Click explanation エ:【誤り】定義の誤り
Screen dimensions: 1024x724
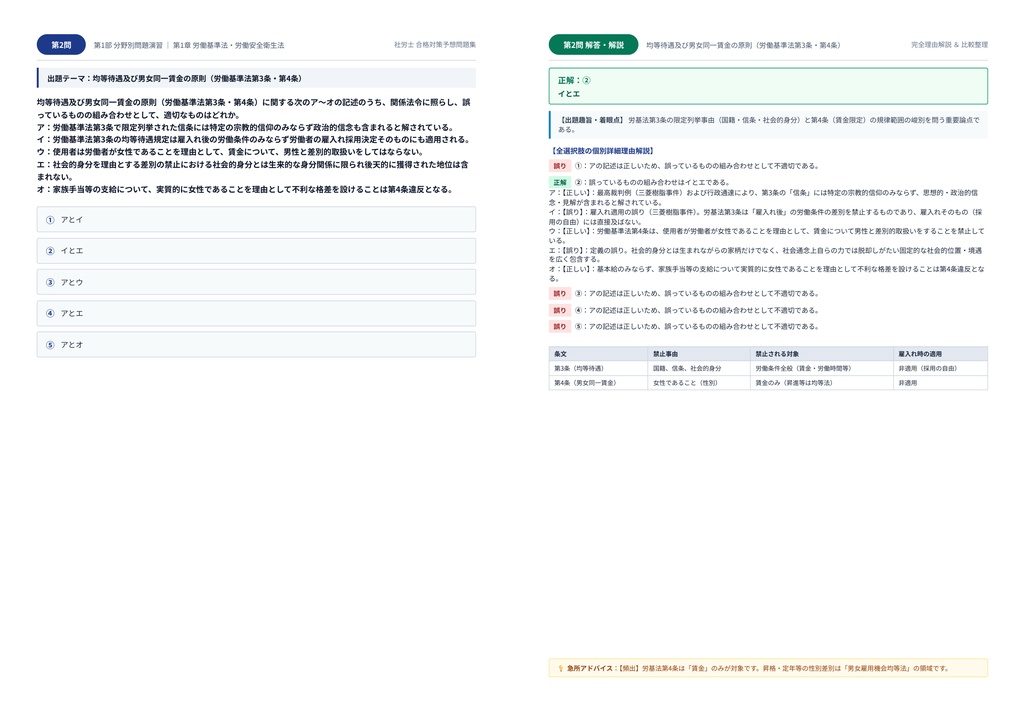(765, 255)
